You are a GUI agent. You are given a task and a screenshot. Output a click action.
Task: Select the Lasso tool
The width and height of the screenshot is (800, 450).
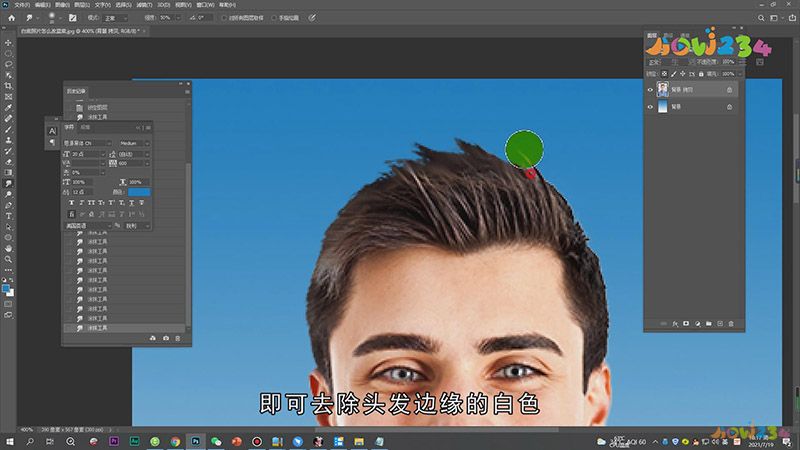(8, 64)
